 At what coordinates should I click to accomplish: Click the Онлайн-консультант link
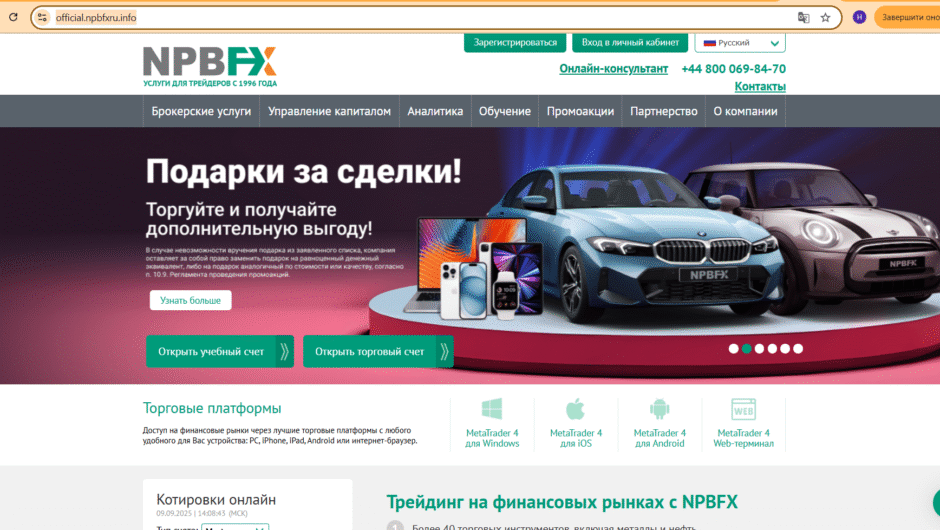[613, 69]
